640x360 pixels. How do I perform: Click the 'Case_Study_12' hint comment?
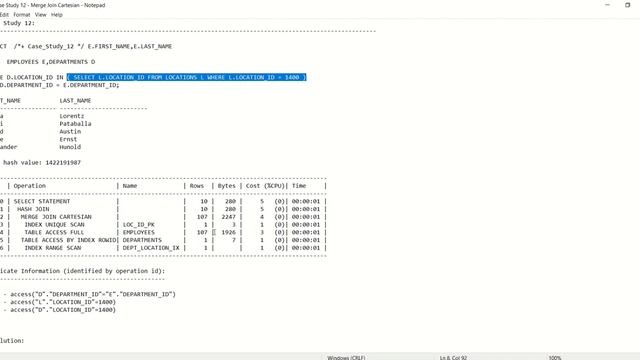click(x=49, y=46)
